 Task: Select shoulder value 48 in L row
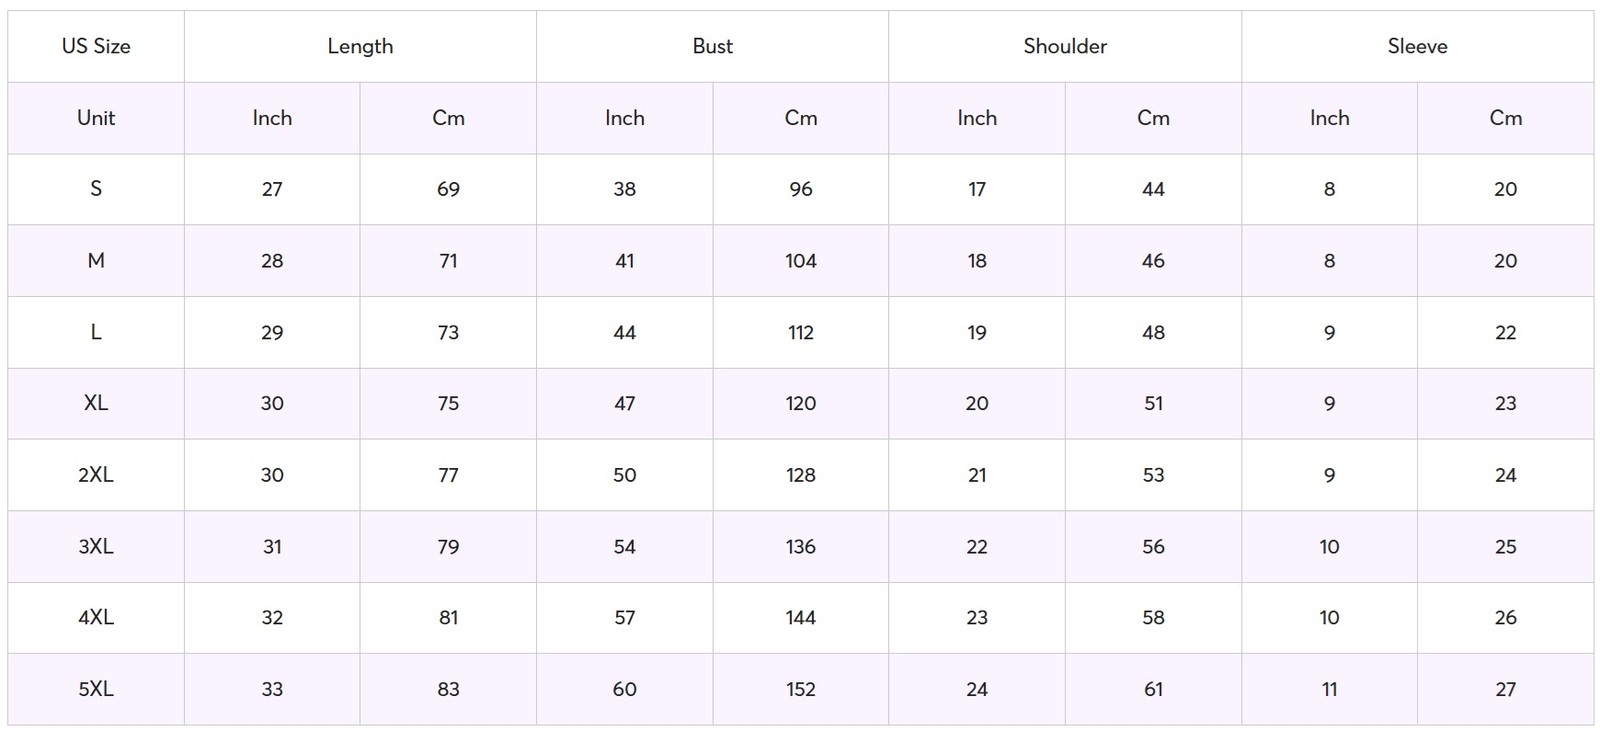coord(1153,332)
